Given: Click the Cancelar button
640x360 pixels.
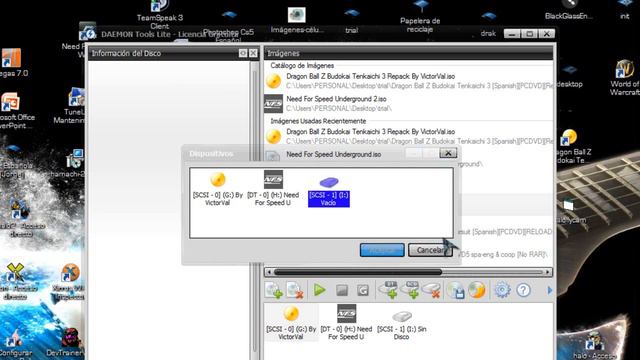Looking at the screenshot, I should pos(430,250).
